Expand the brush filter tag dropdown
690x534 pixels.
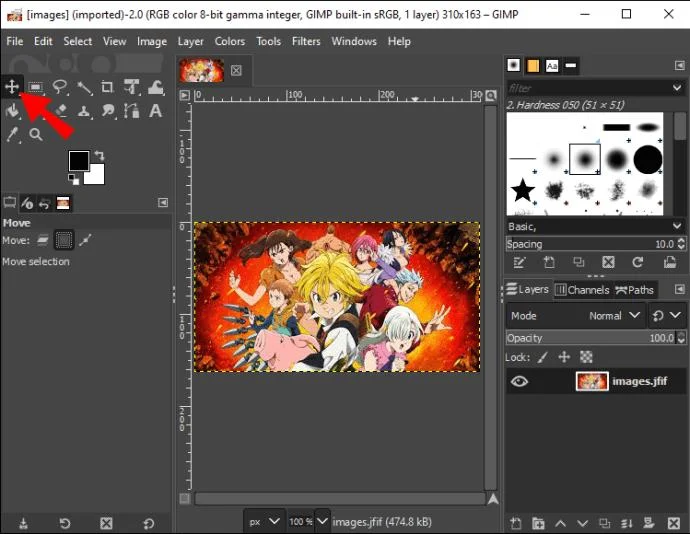tap(677, 88)
